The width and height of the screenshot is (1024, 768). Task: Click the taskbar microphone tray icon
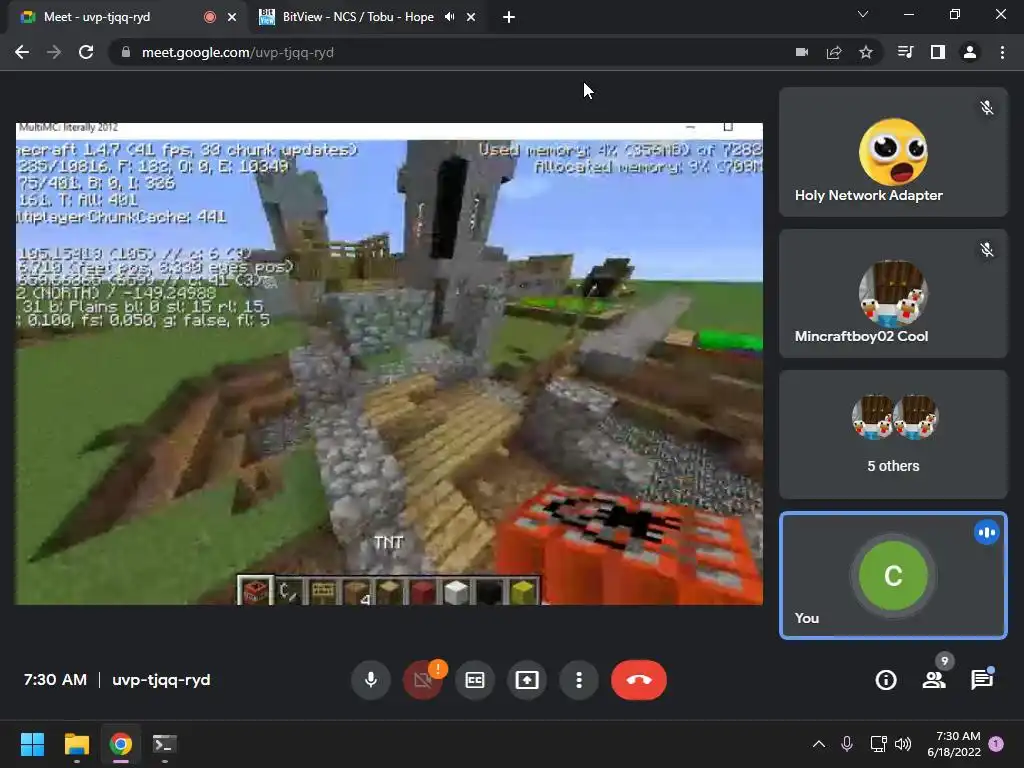(x=847, y=744)
